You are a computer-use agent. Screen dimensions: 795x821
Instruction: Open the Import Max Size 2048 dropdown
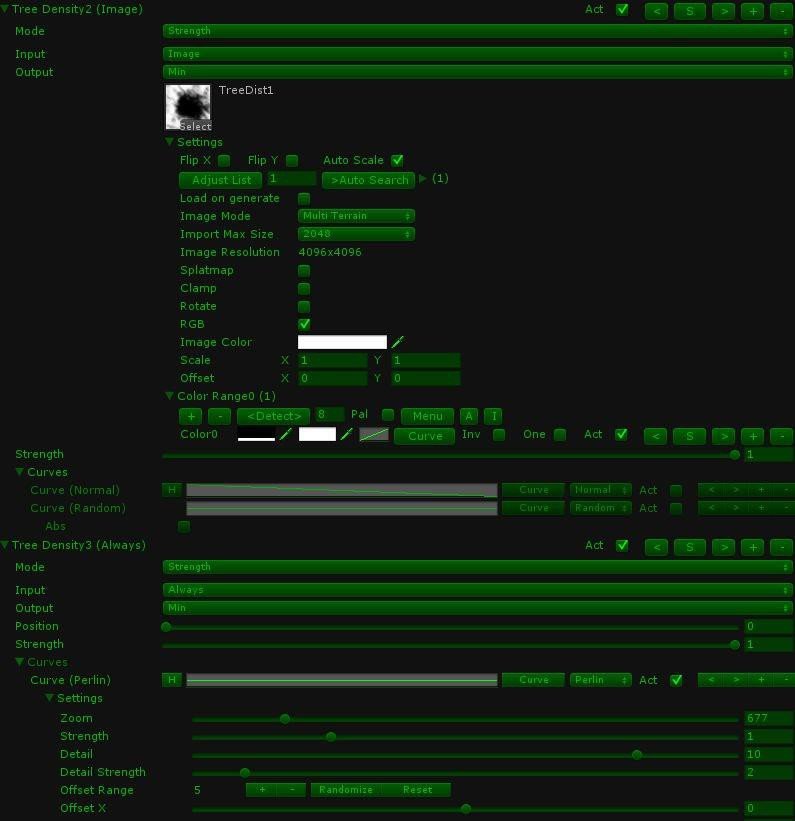pyautogui.click(x=356, y=234)
